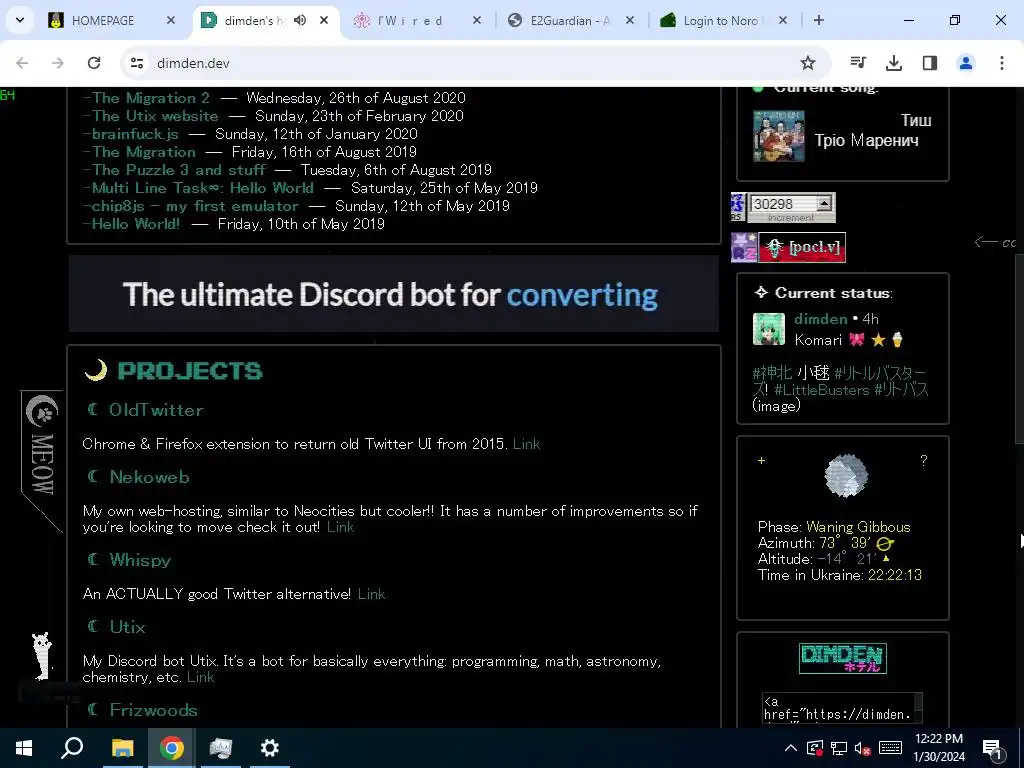Mute the dimden tab audio speaker icon
This screenshot has height=768, width=1024.
[300, 20]
